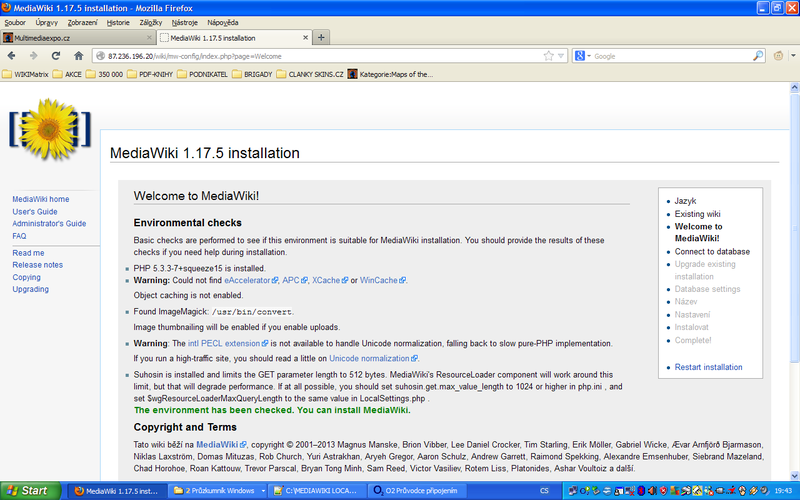Open the Copying link
The image size is (800, 500).
tap(27, 277)
